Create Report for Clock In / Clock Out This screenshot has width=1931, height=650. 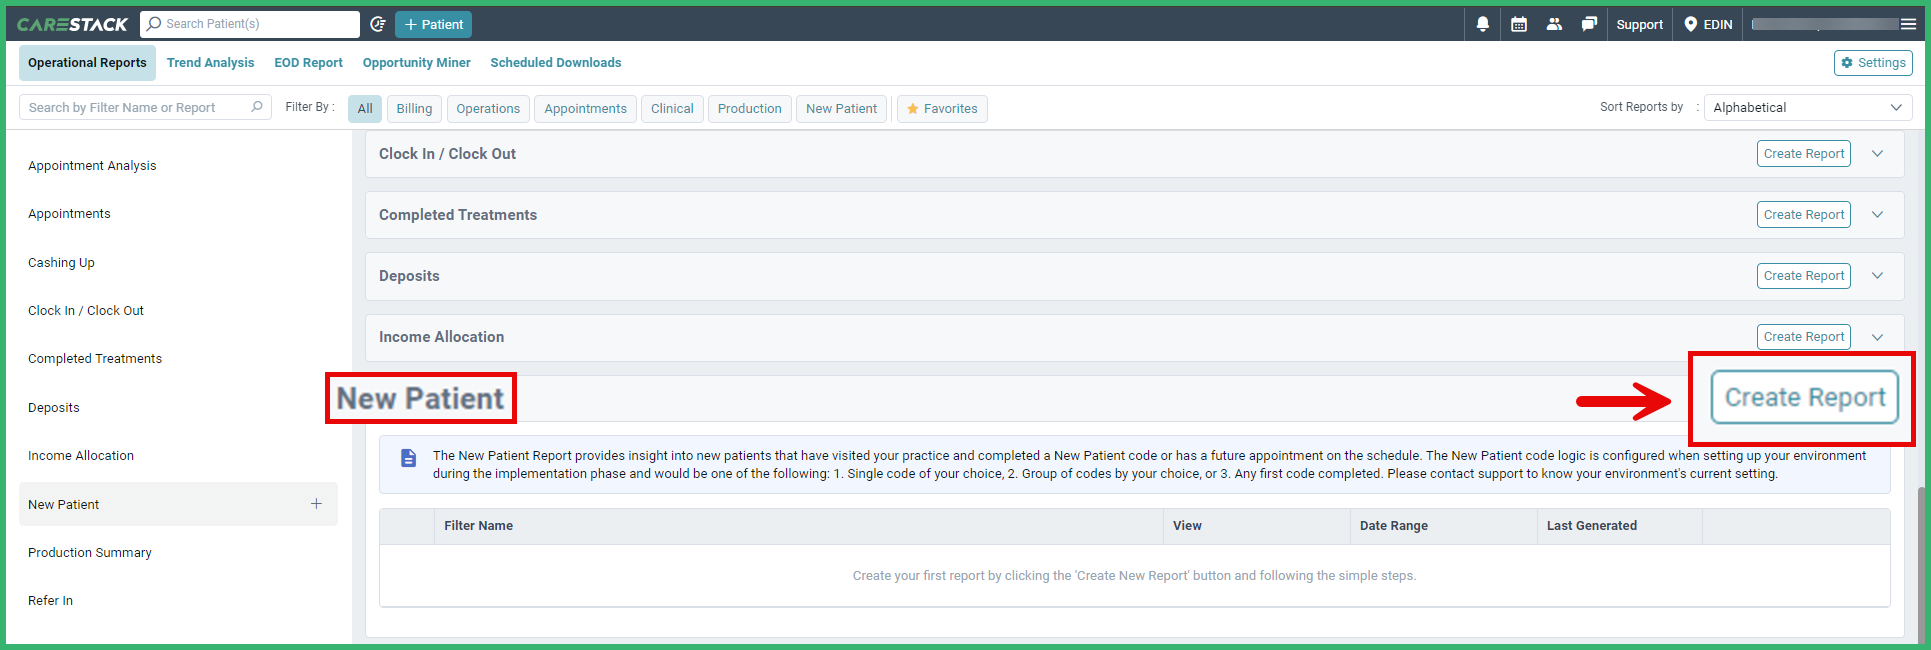click(x=1803, y=154)
